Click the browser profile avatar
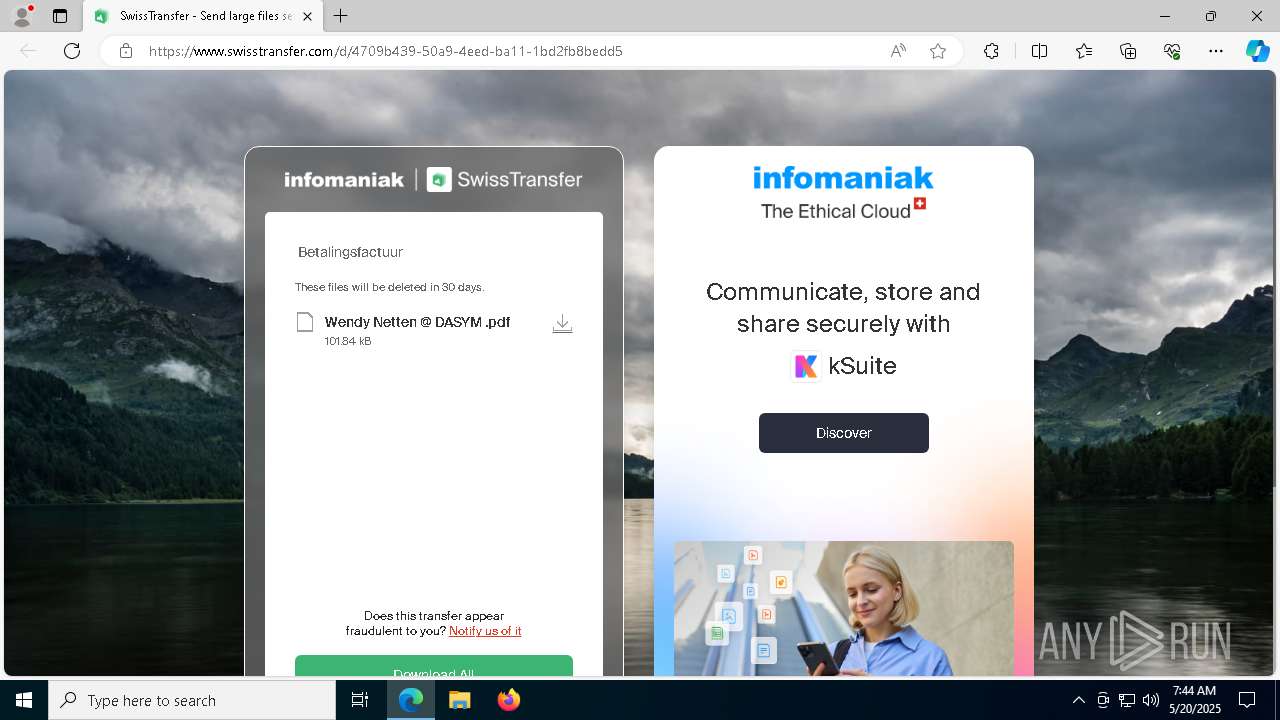This screenshot has width=1280, height=720. pos(22,16)
